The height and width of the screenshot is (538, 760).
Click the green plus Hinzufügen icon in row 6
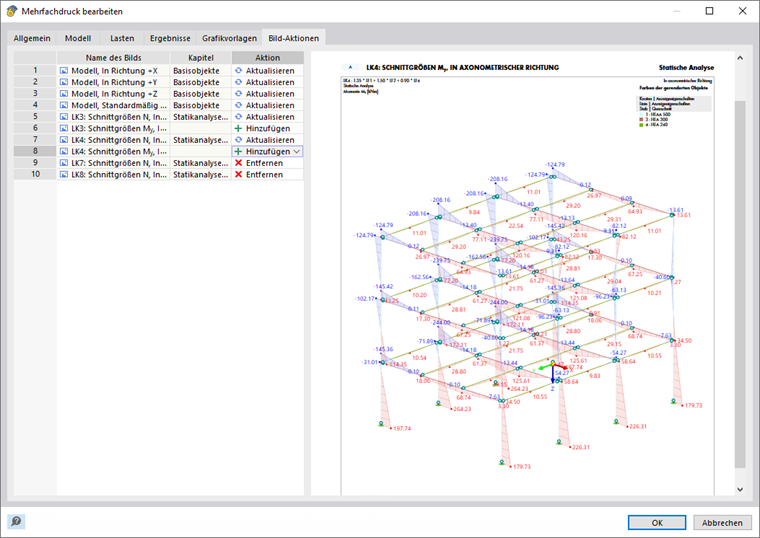pyautogui.click(x=238, y=128)
